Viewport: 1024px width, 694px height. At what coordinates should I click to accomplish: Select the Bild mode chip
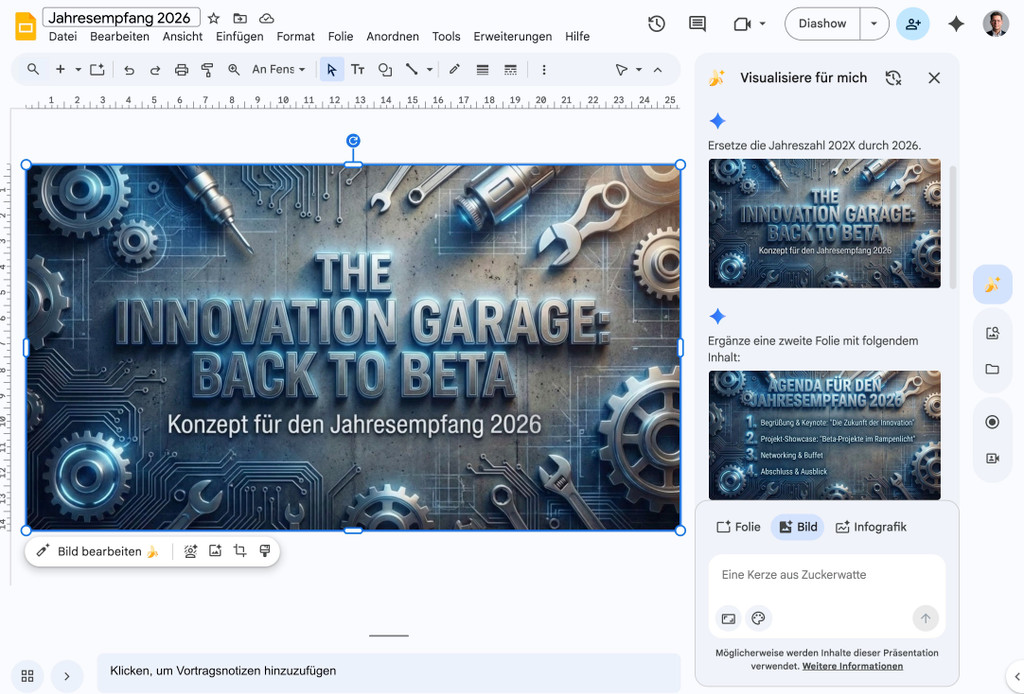[x=797, y=527]
